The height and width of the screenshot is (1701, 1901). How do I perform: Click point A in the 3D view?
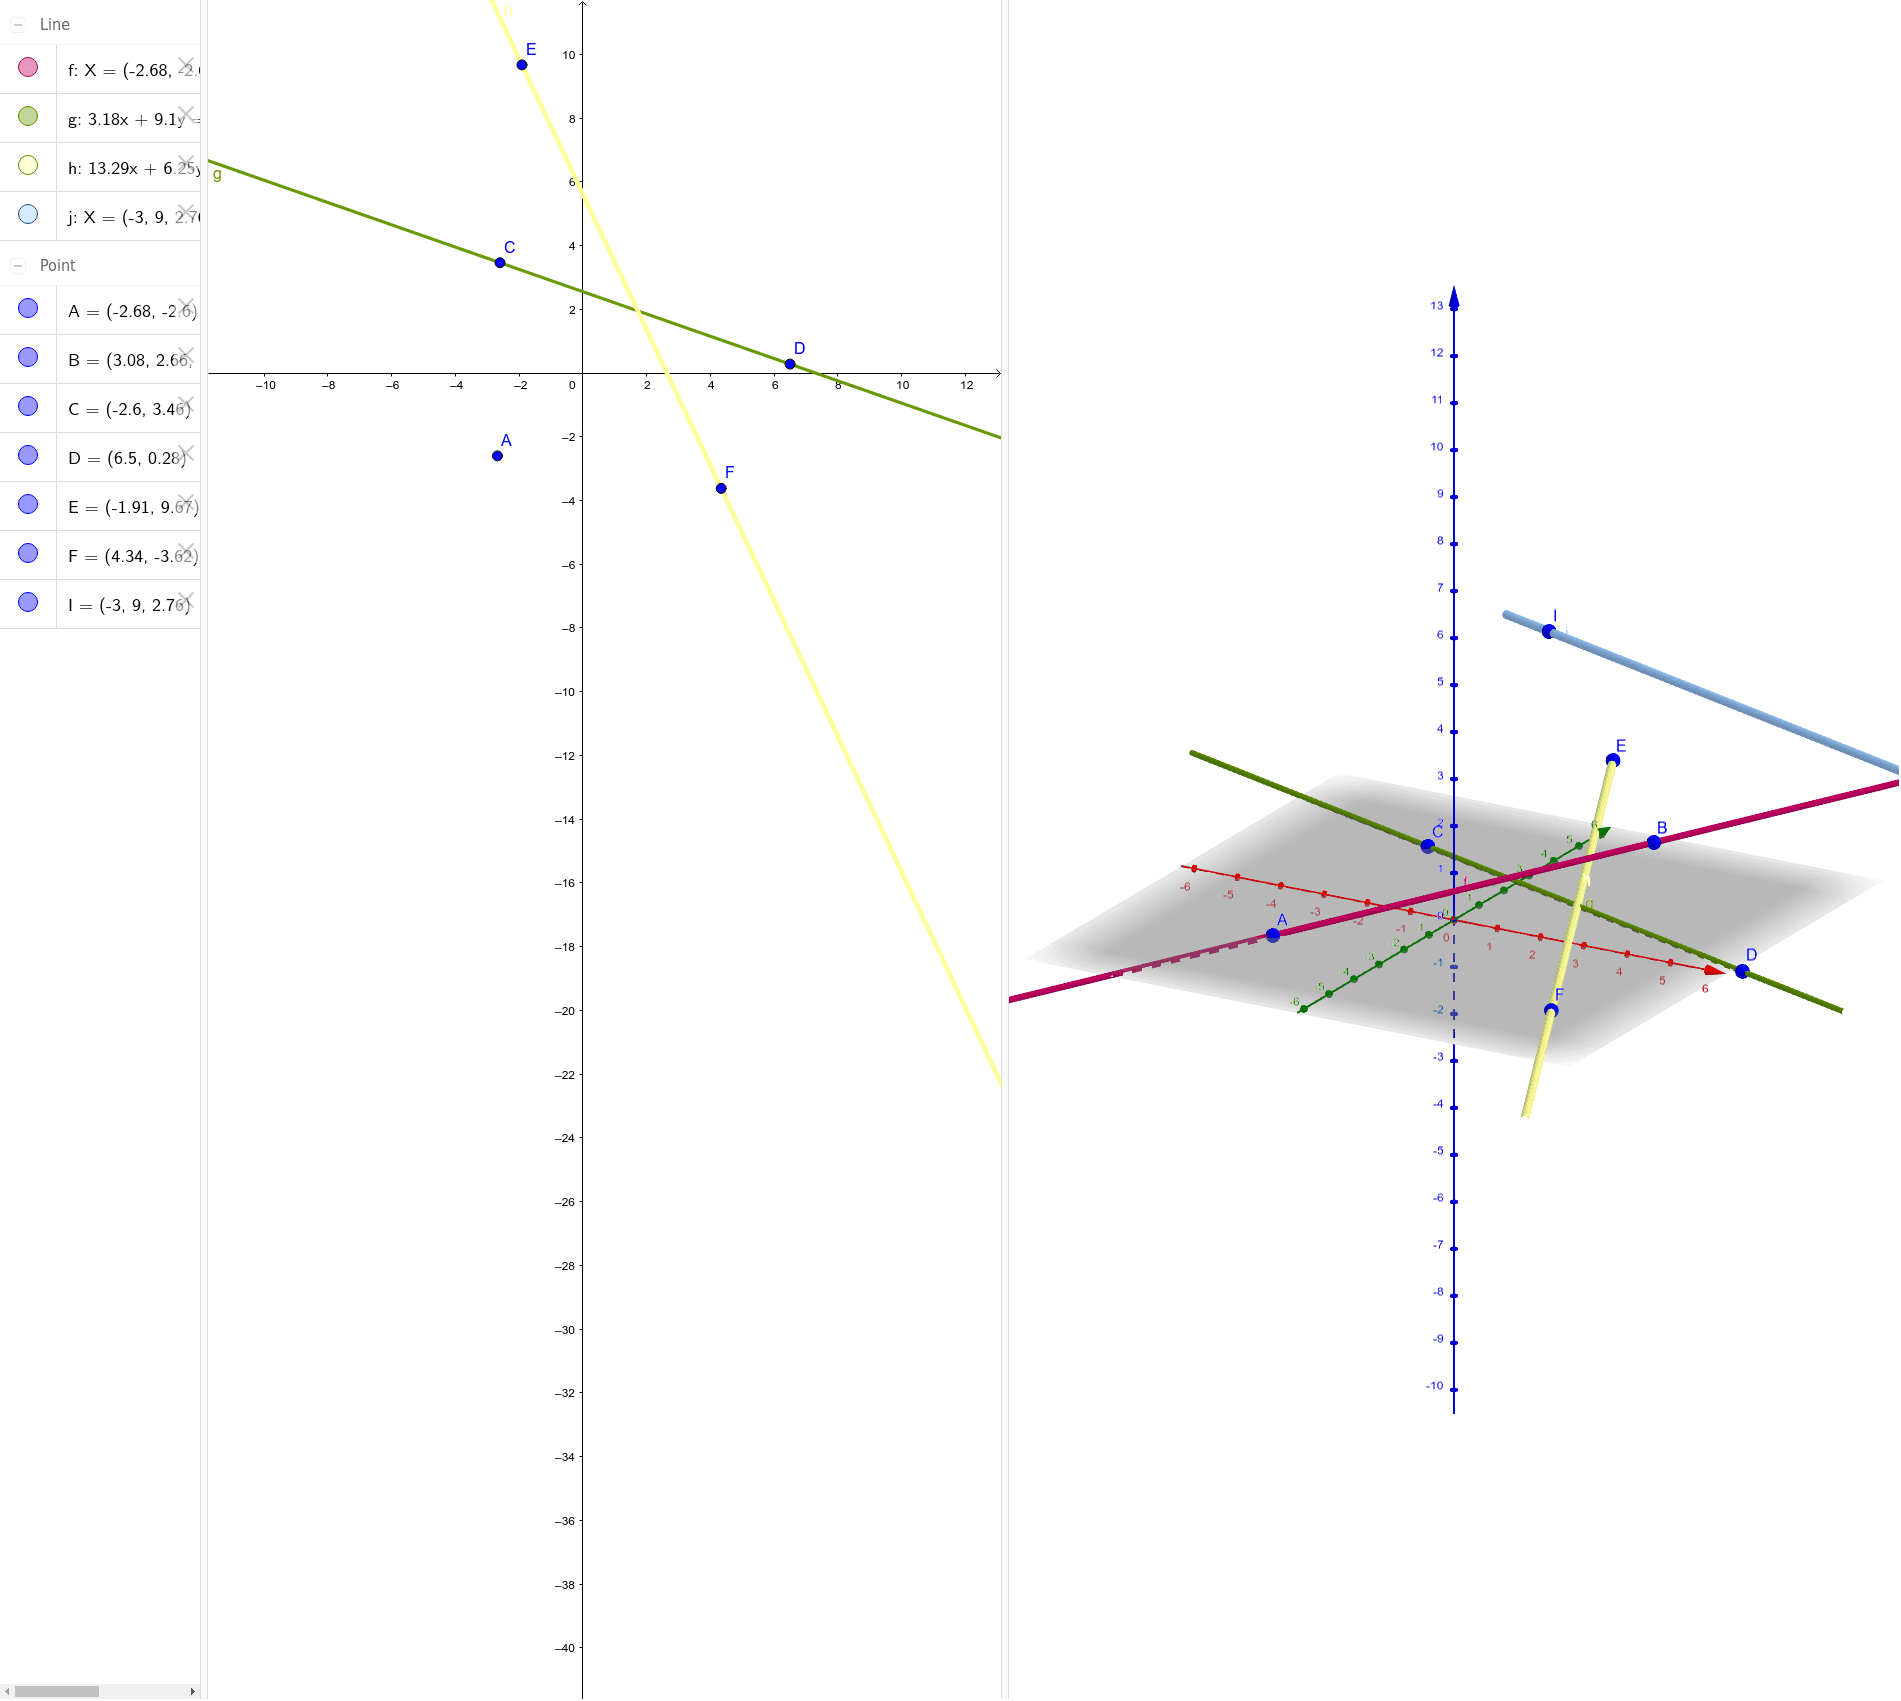1273,935
